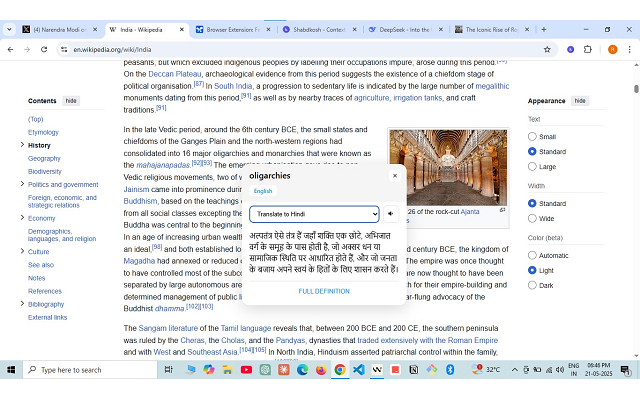Bookmark this page with the star icon
This screenshot has height=400, width=640.
pyautogui.click(x=547, y=49)
